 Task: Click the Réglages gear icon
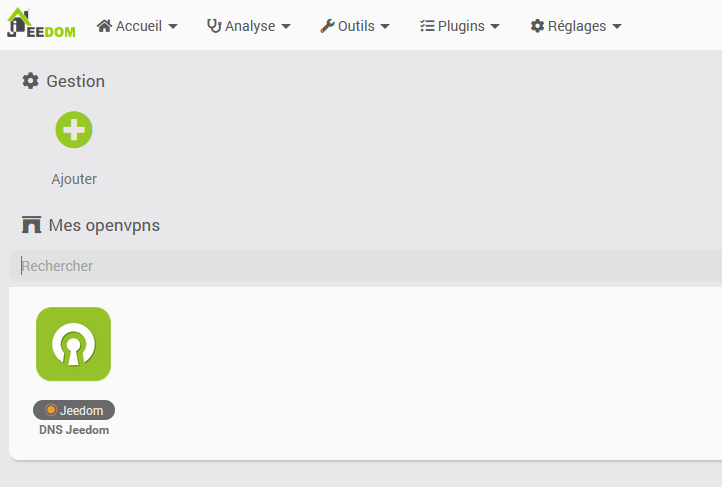(537, 26)
